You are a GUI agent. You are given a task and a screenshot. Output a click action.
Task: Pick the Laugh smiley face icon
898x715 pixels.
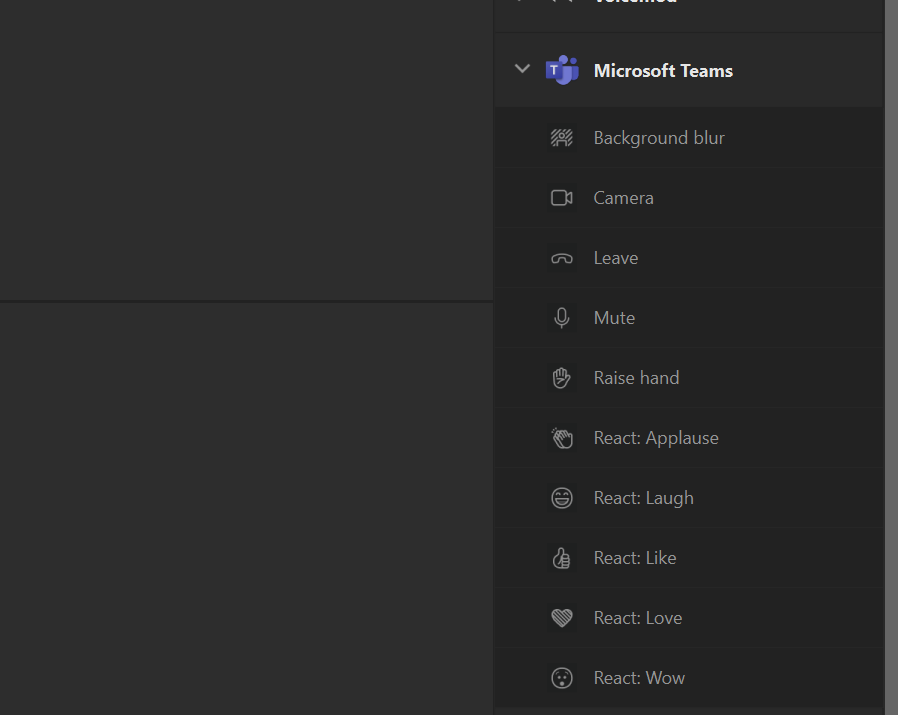pos(562,498)
